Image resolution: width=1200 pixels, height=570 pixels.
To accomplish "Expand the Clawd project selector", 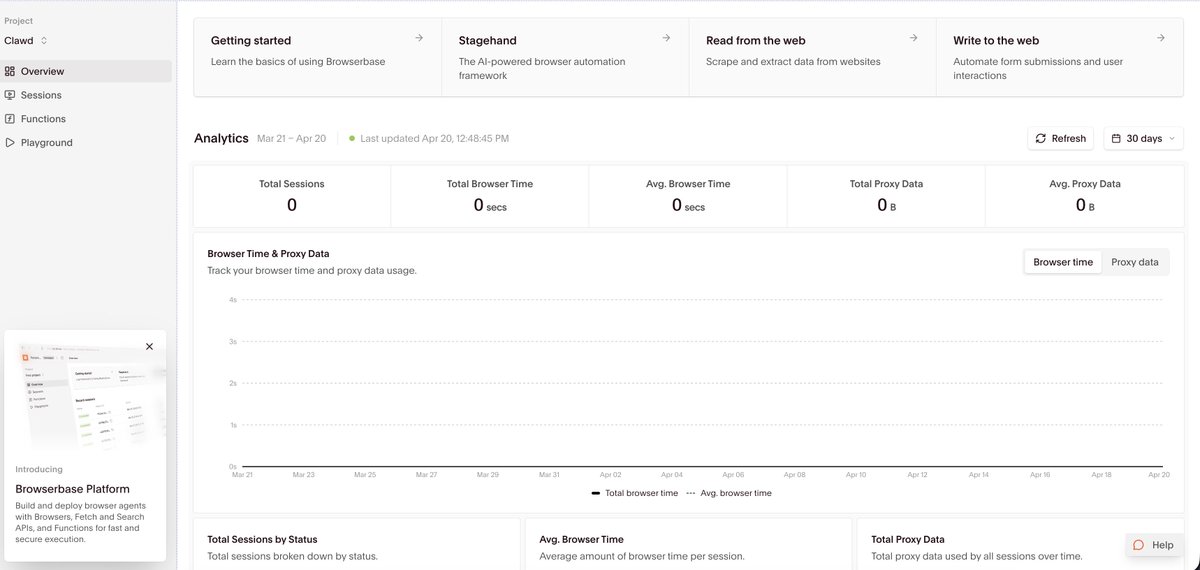I will pyautogui.click(x=27, y=41).
